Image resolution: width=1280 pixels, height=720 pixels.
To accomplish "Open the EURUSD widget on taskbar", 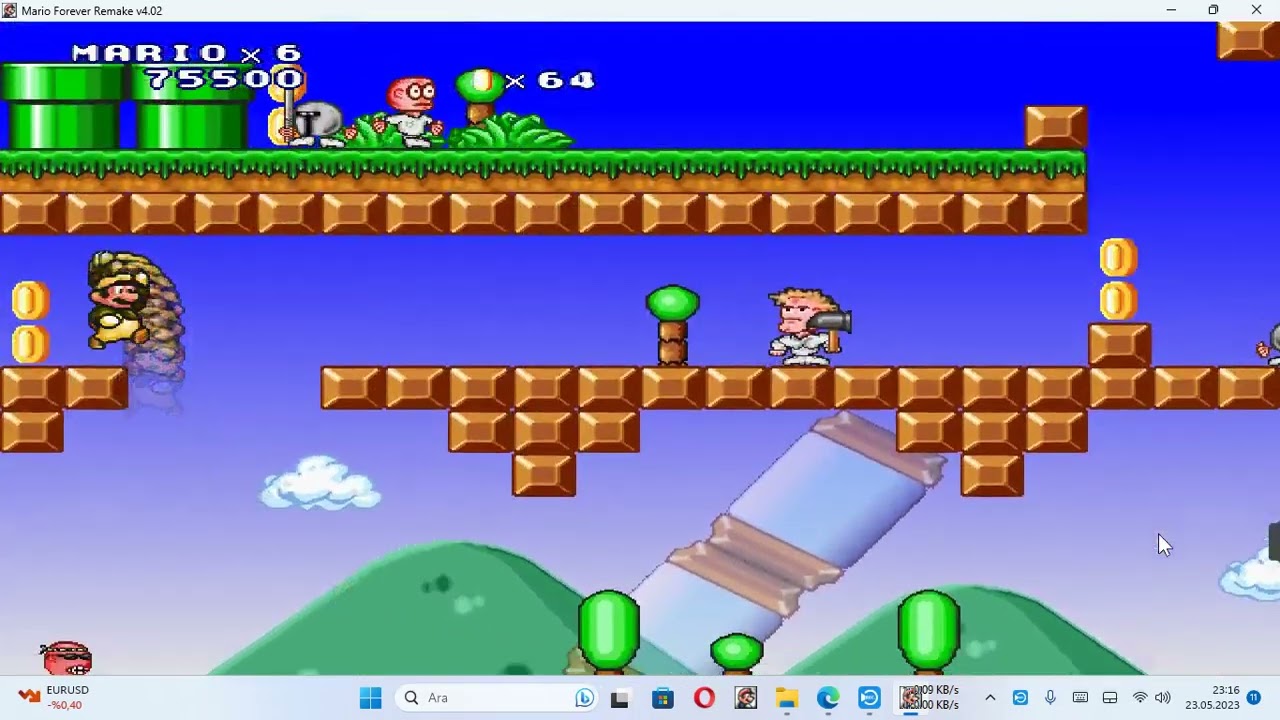I will click(55, 697).
